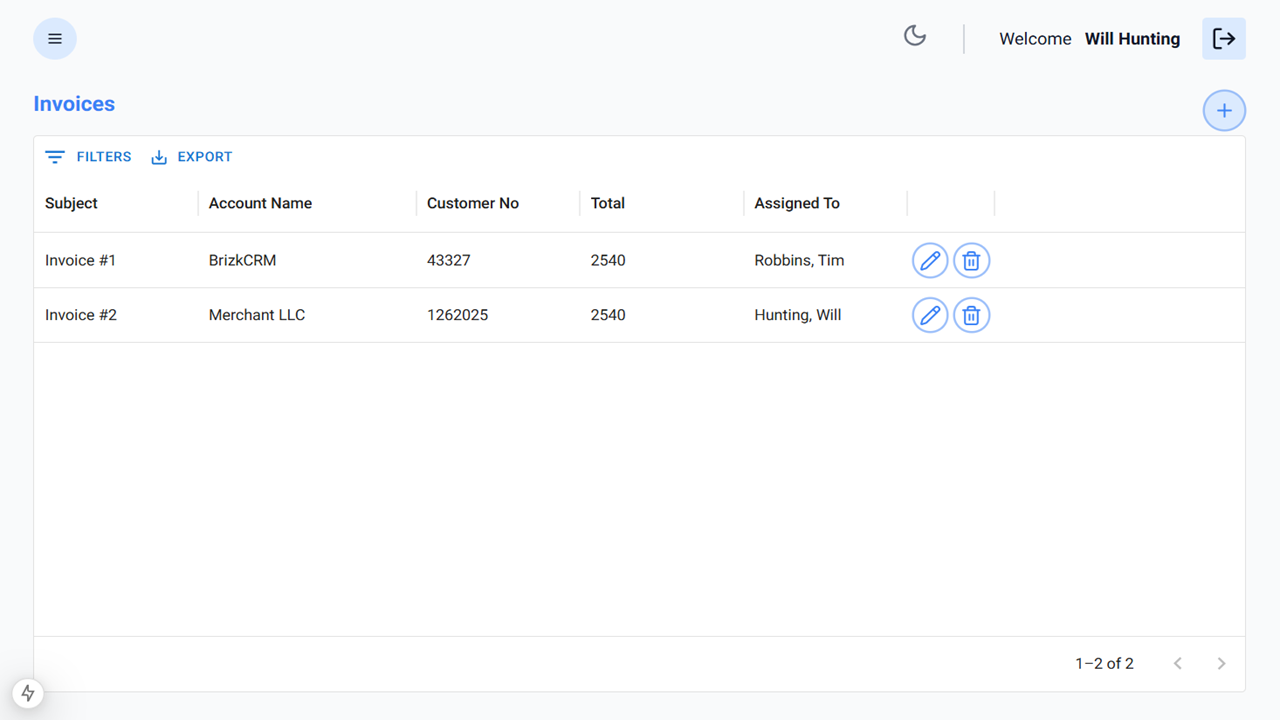Log out using the logout icon
Screen dimensions: 1280x720
1224,38
